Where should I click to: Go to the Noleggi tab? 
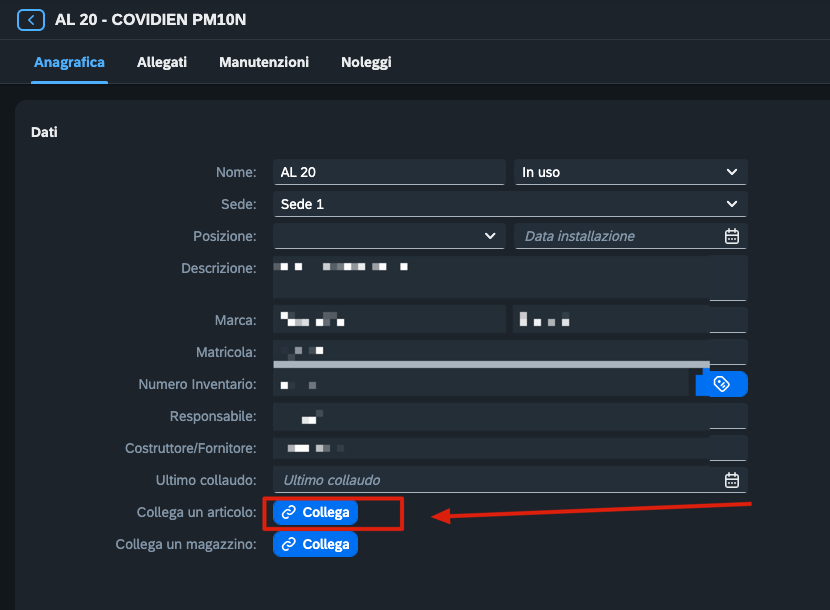[366, 62]
